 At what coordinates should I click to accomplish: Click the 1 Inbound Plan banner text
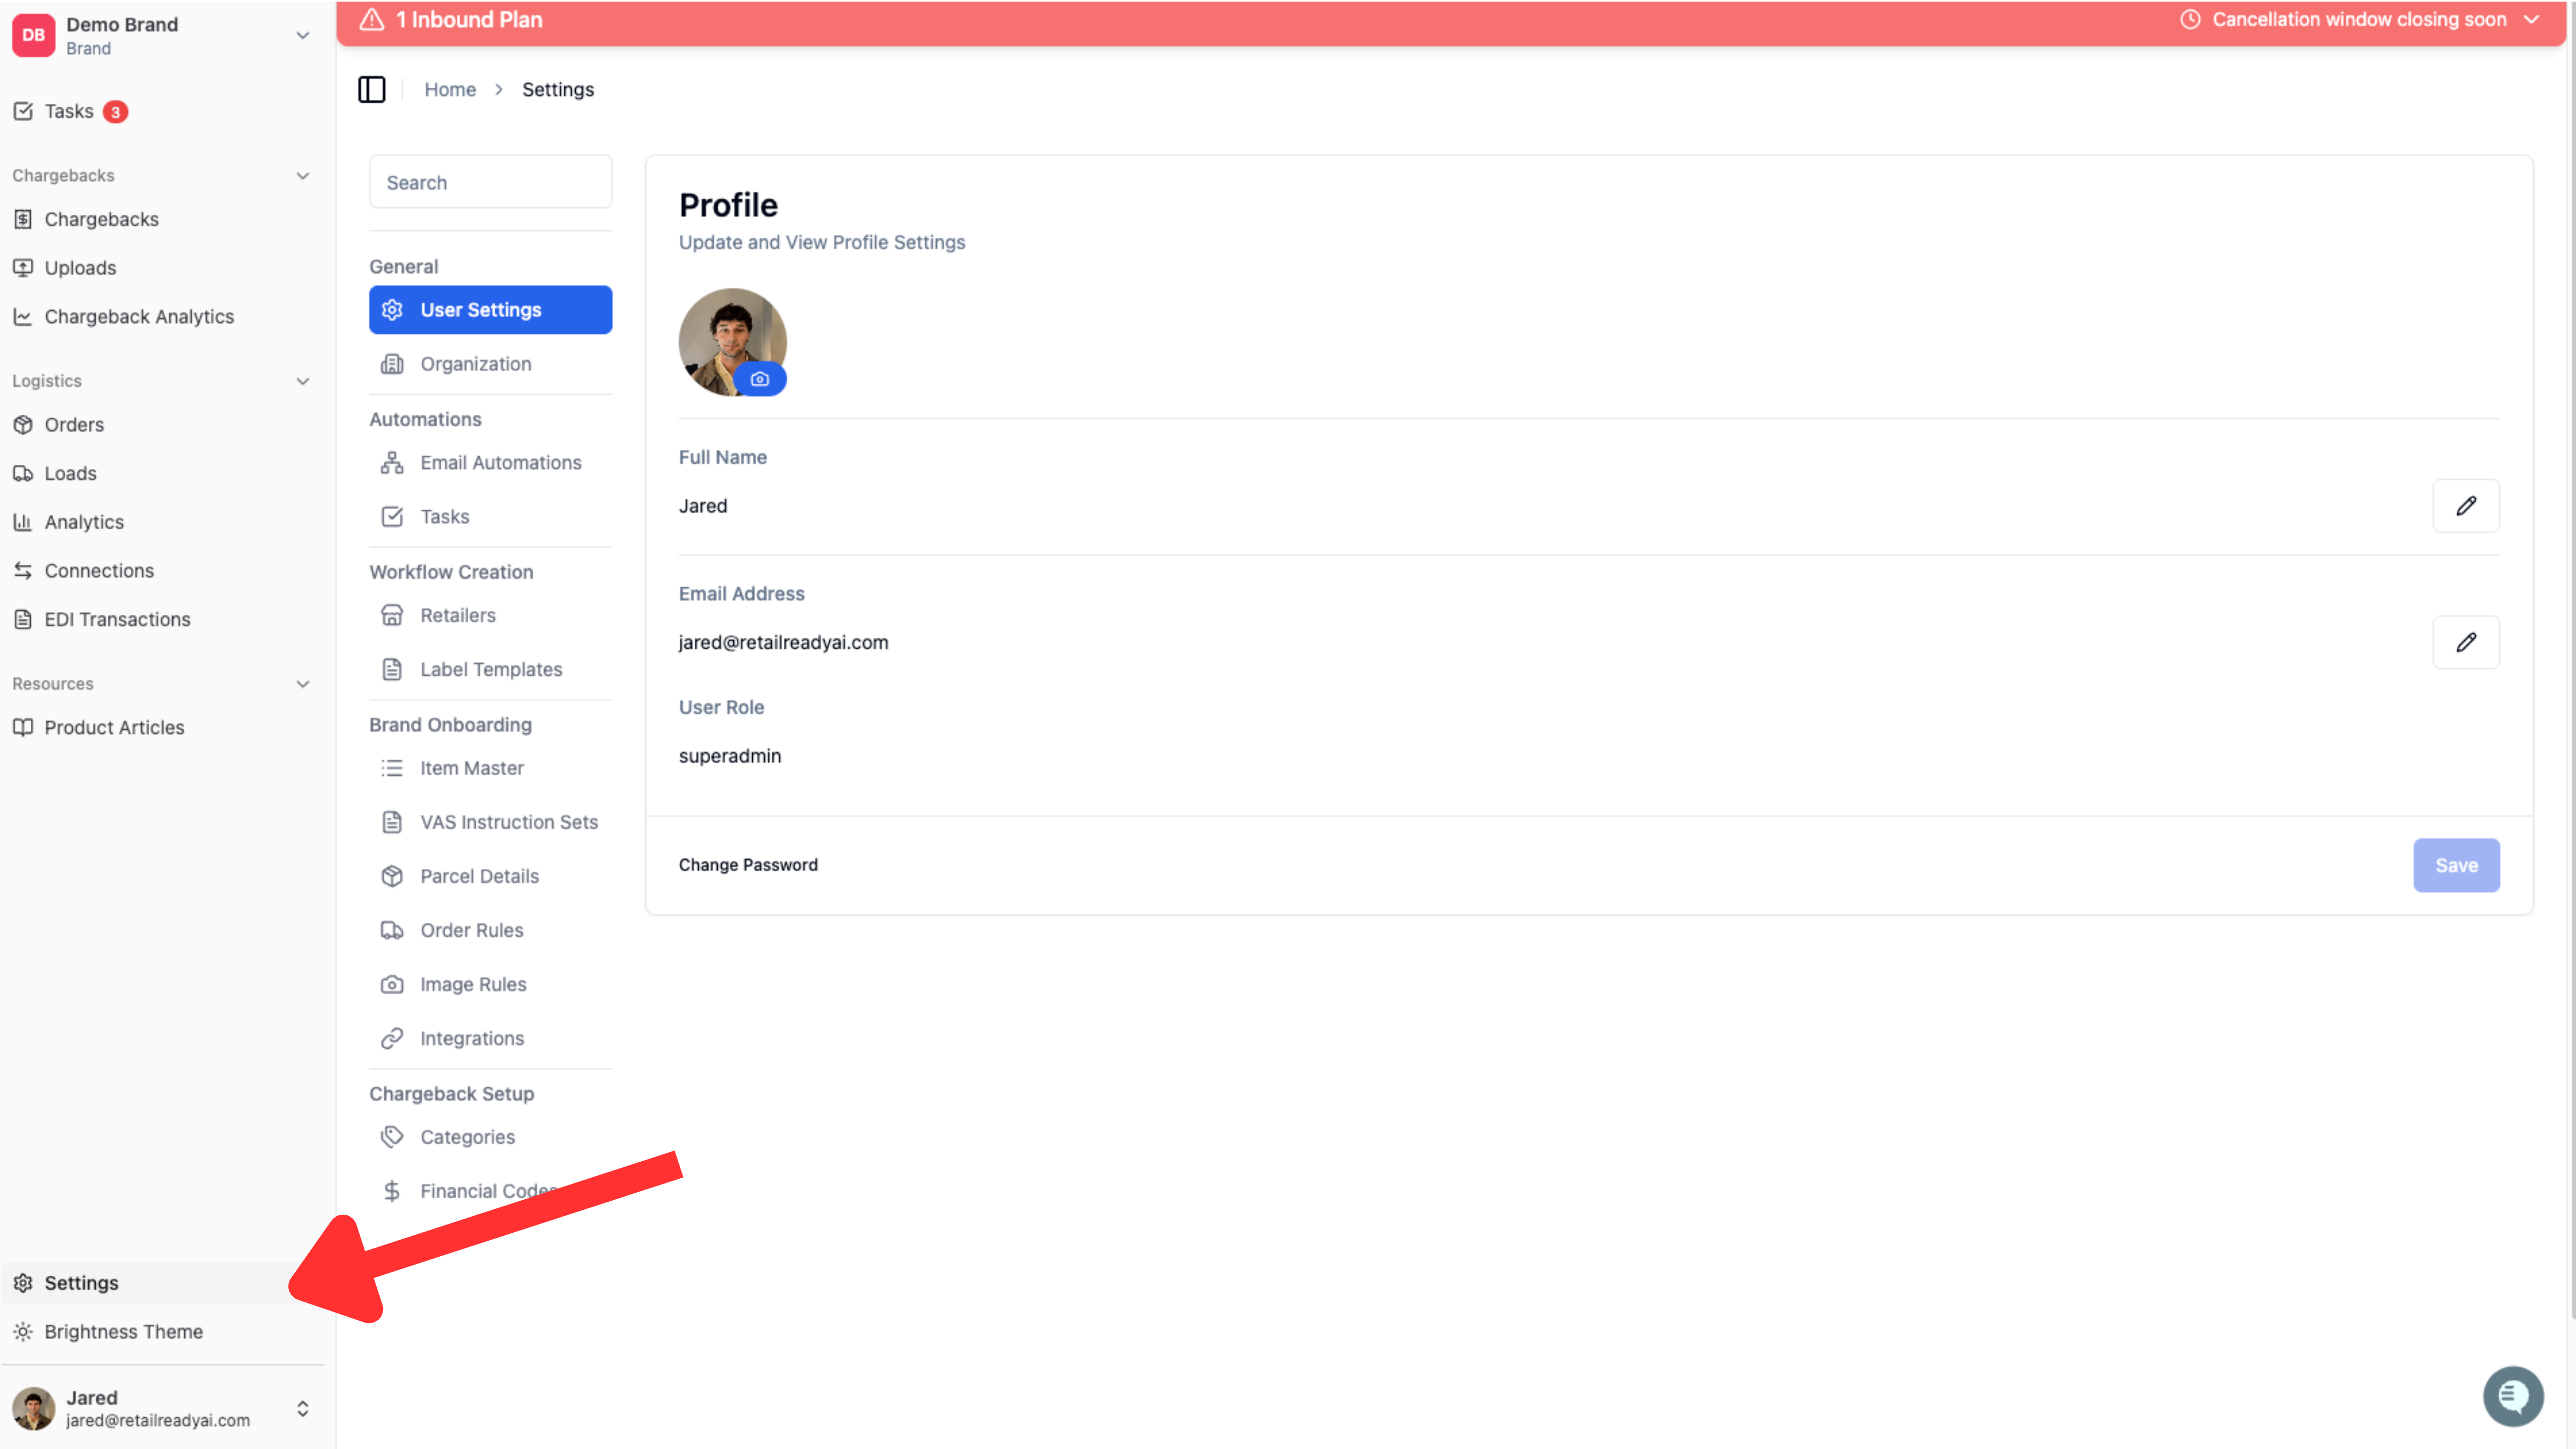(x=469, y=20)
